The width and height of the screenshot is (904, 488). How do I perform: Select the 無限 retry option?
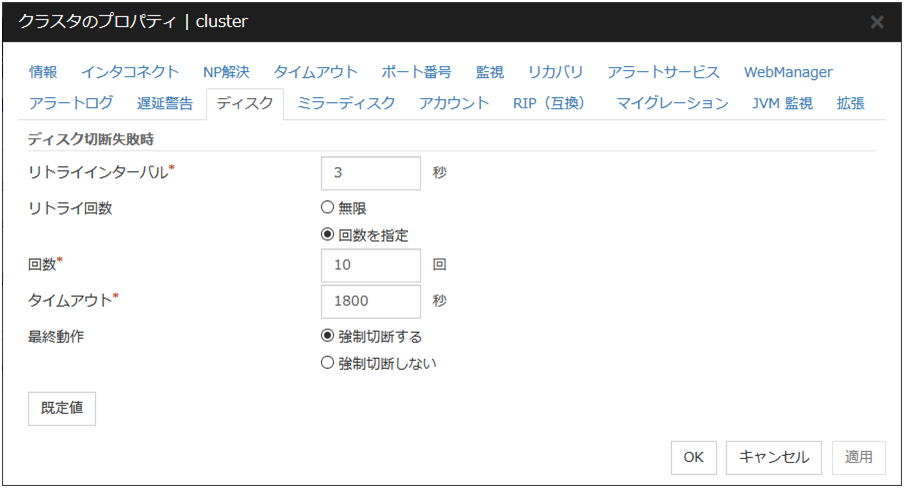327,208
